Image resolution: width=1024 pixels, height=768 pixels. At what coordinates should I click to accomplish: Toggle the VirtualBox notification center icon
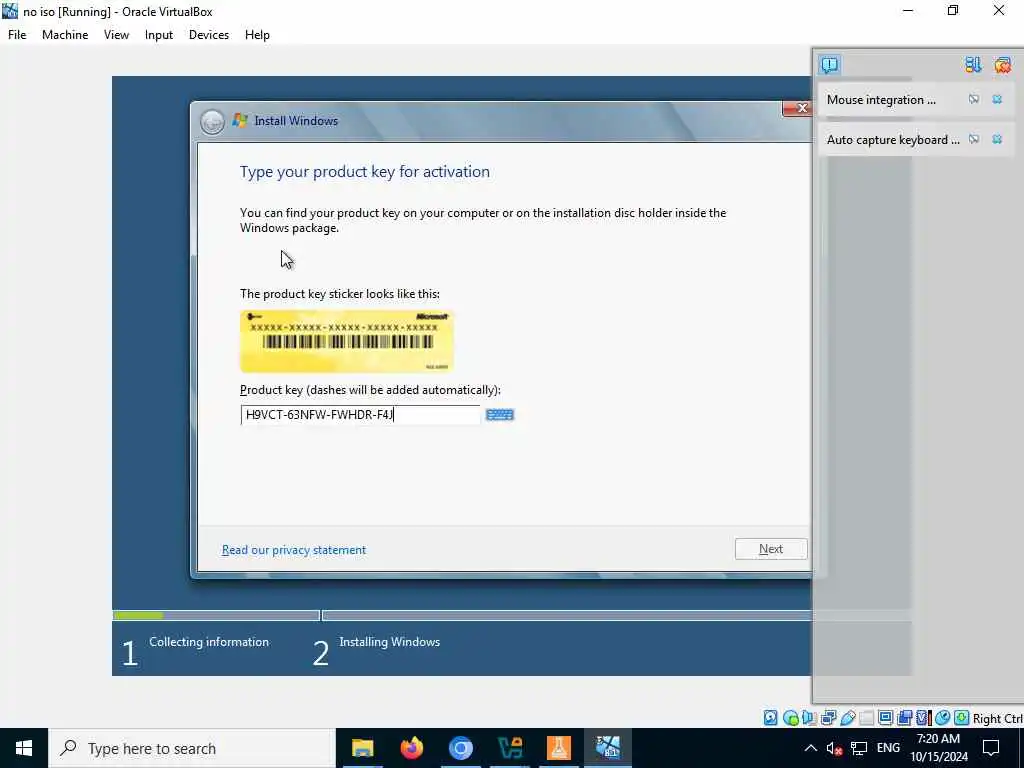coord(830,65)
